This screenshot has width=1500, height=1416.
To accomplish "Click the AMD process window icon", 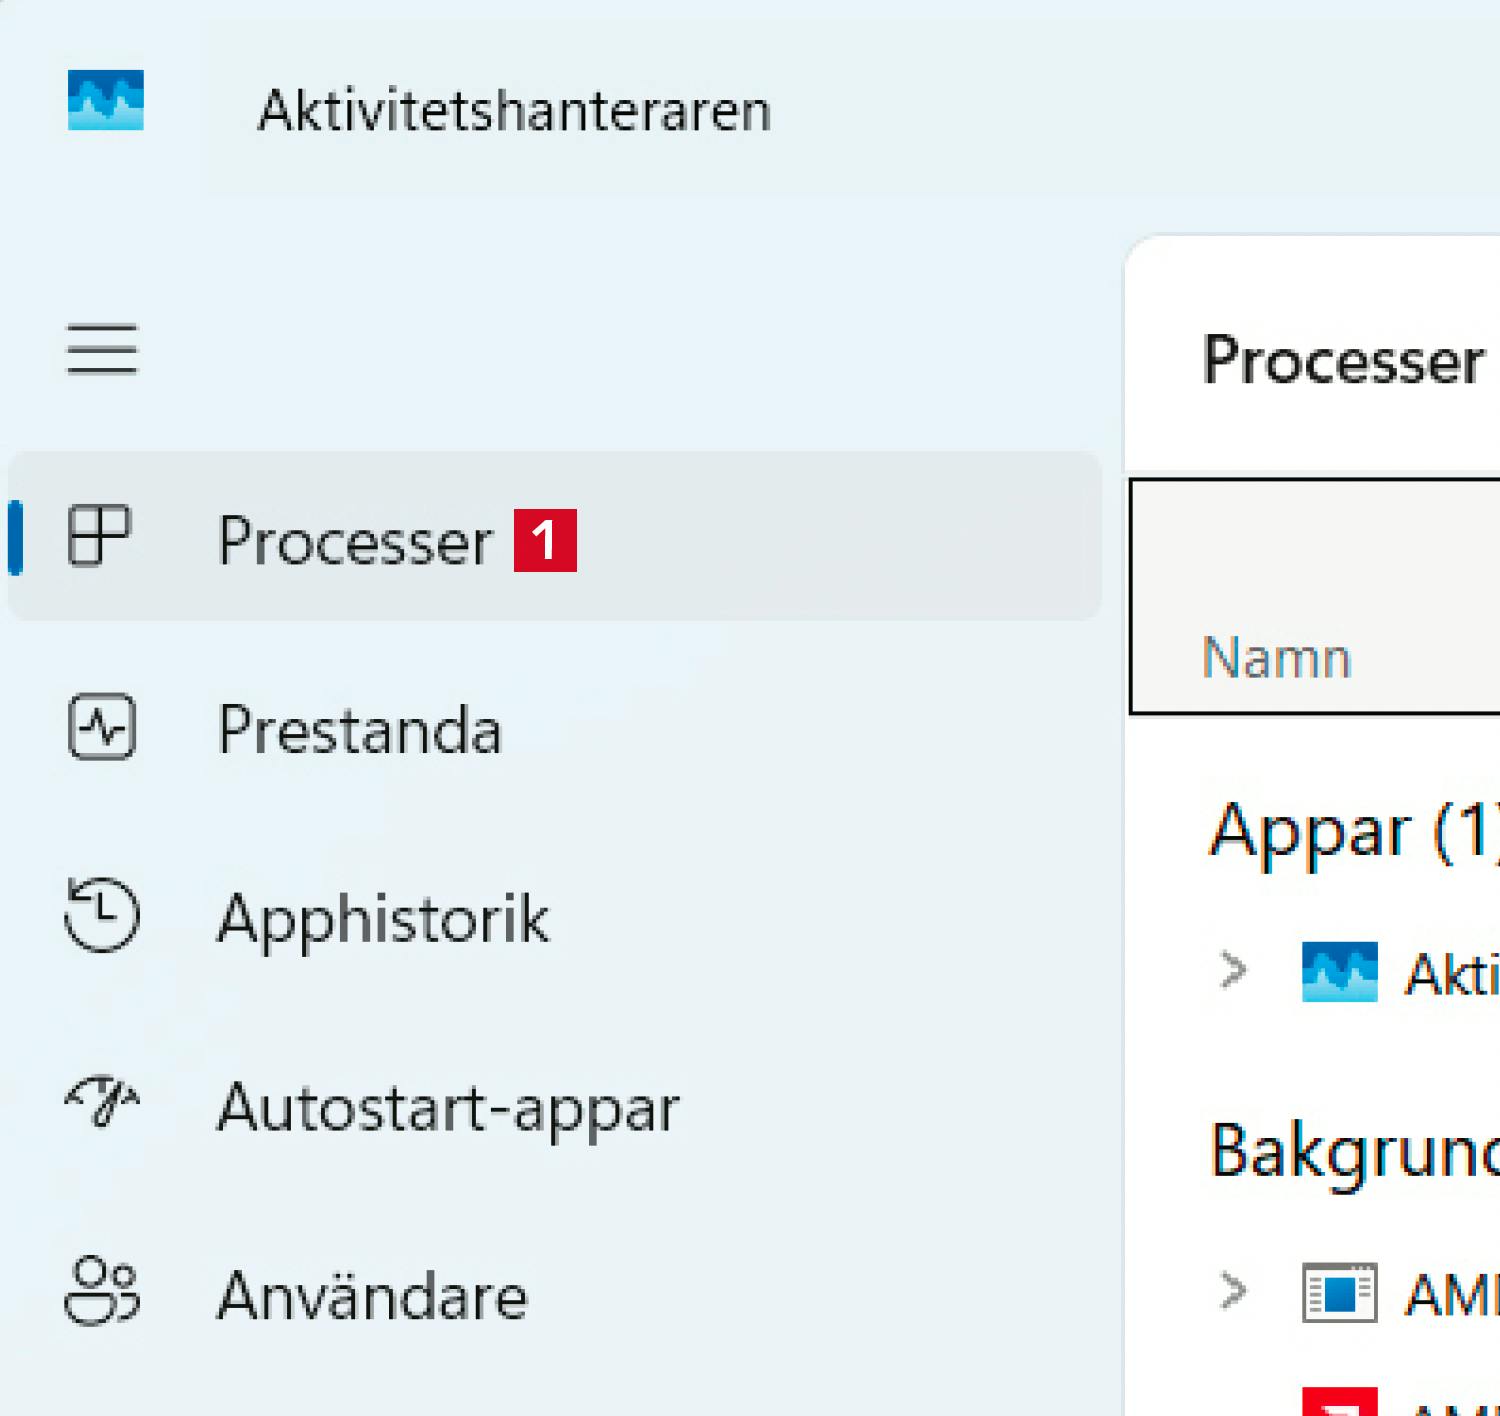I will point(1339,1293).
